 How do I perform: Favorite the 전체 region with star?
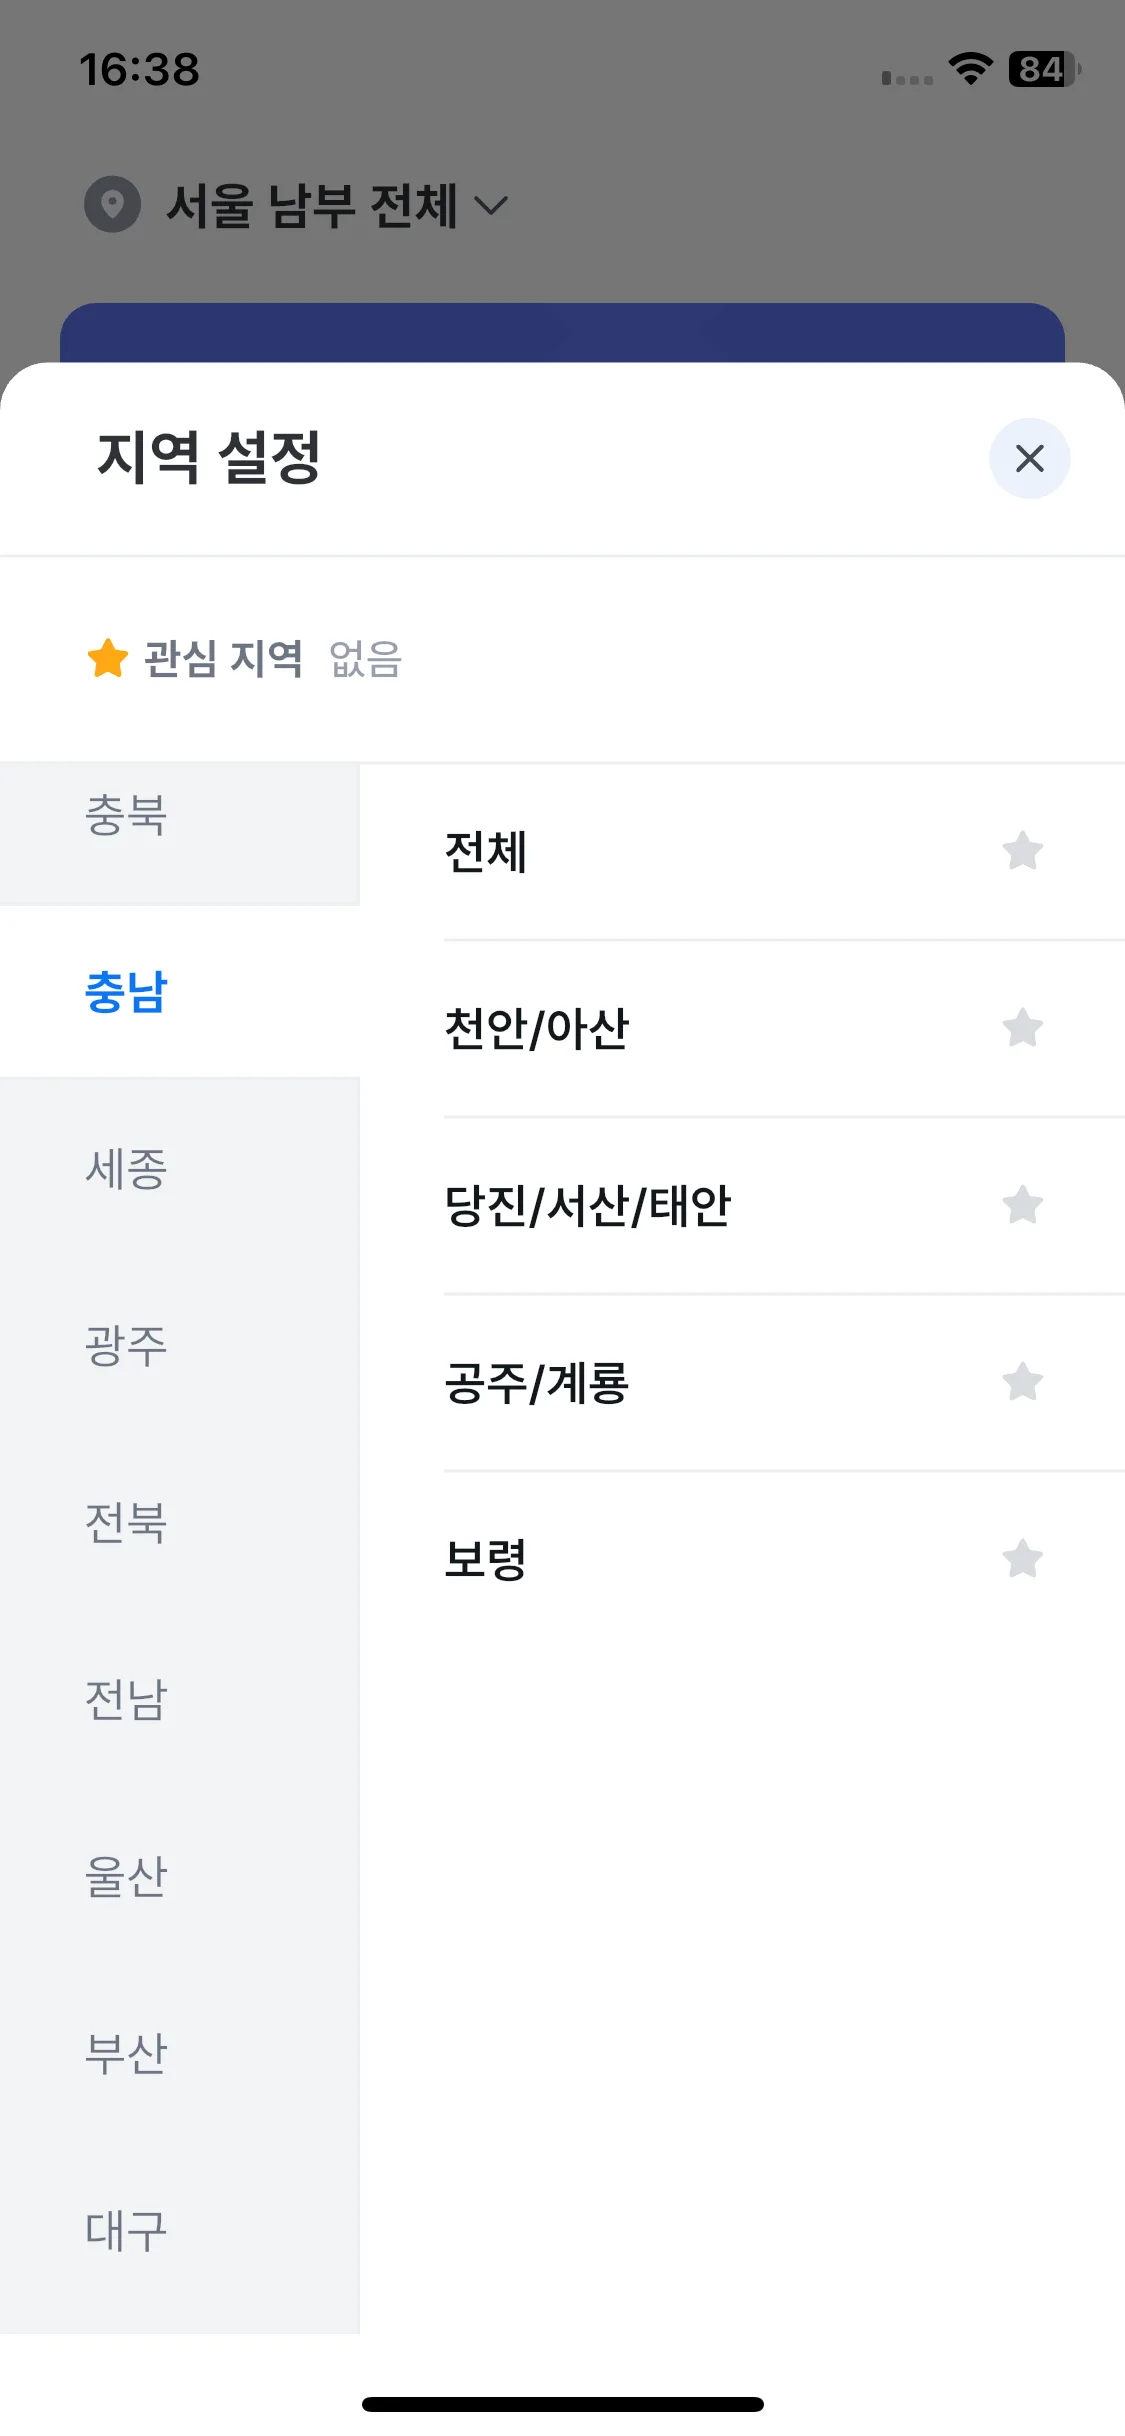point(1022,851)
